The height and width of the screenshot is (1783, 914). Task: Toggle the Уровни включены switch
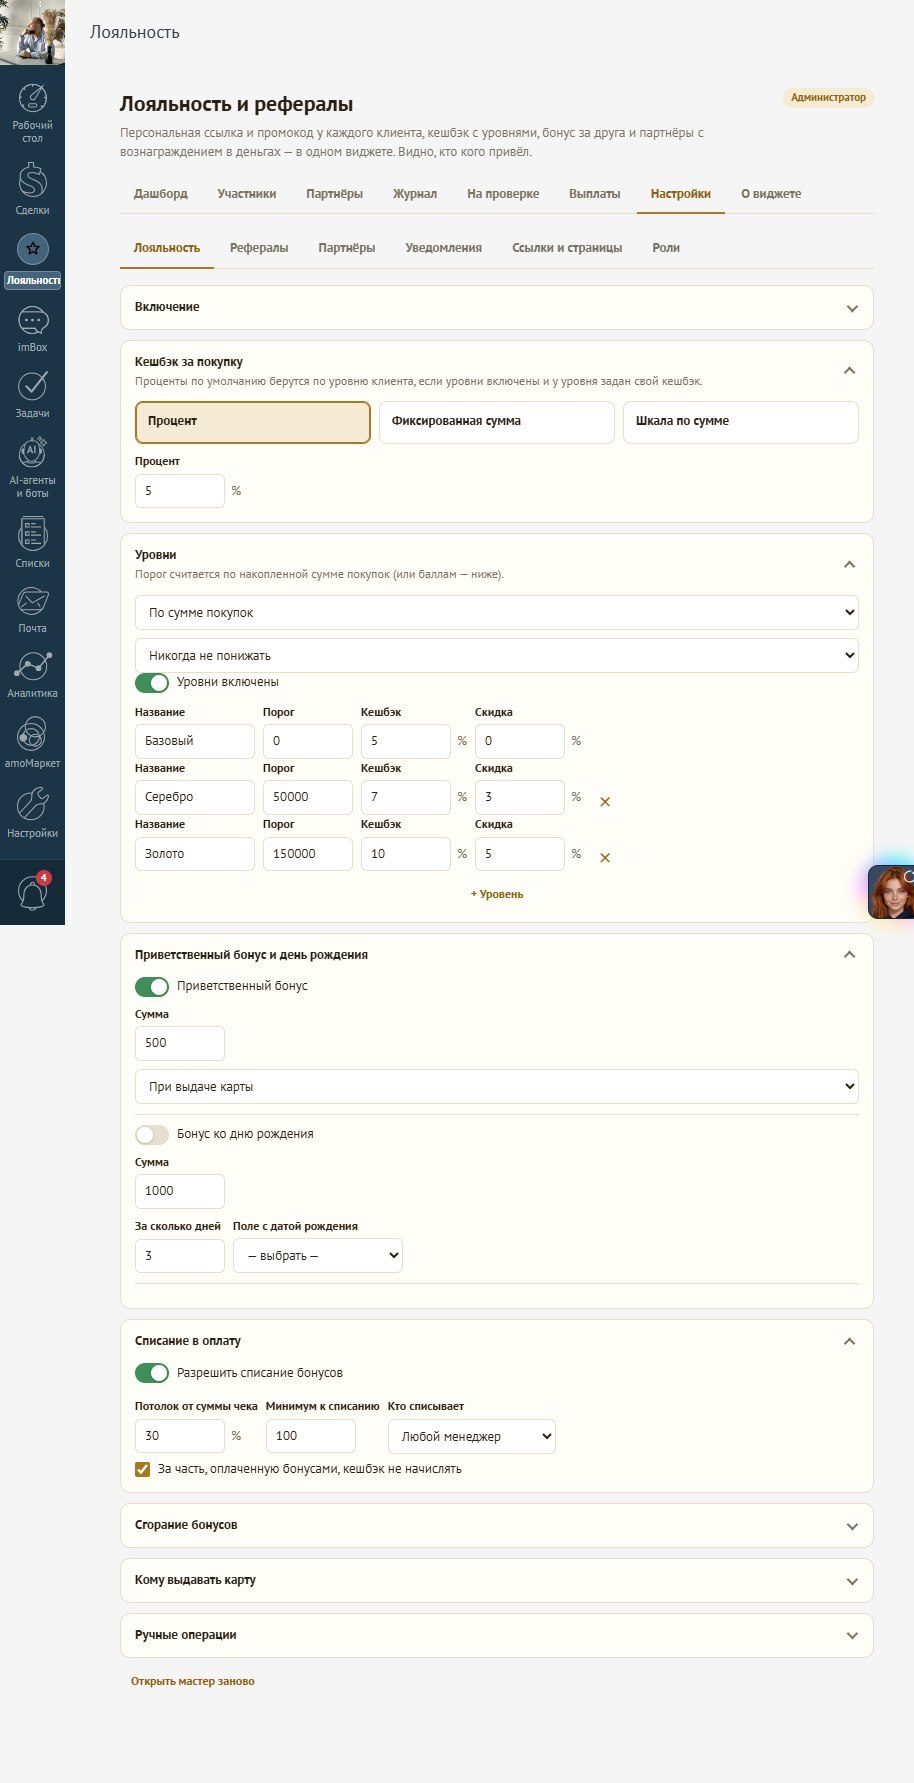coord(152,682)
